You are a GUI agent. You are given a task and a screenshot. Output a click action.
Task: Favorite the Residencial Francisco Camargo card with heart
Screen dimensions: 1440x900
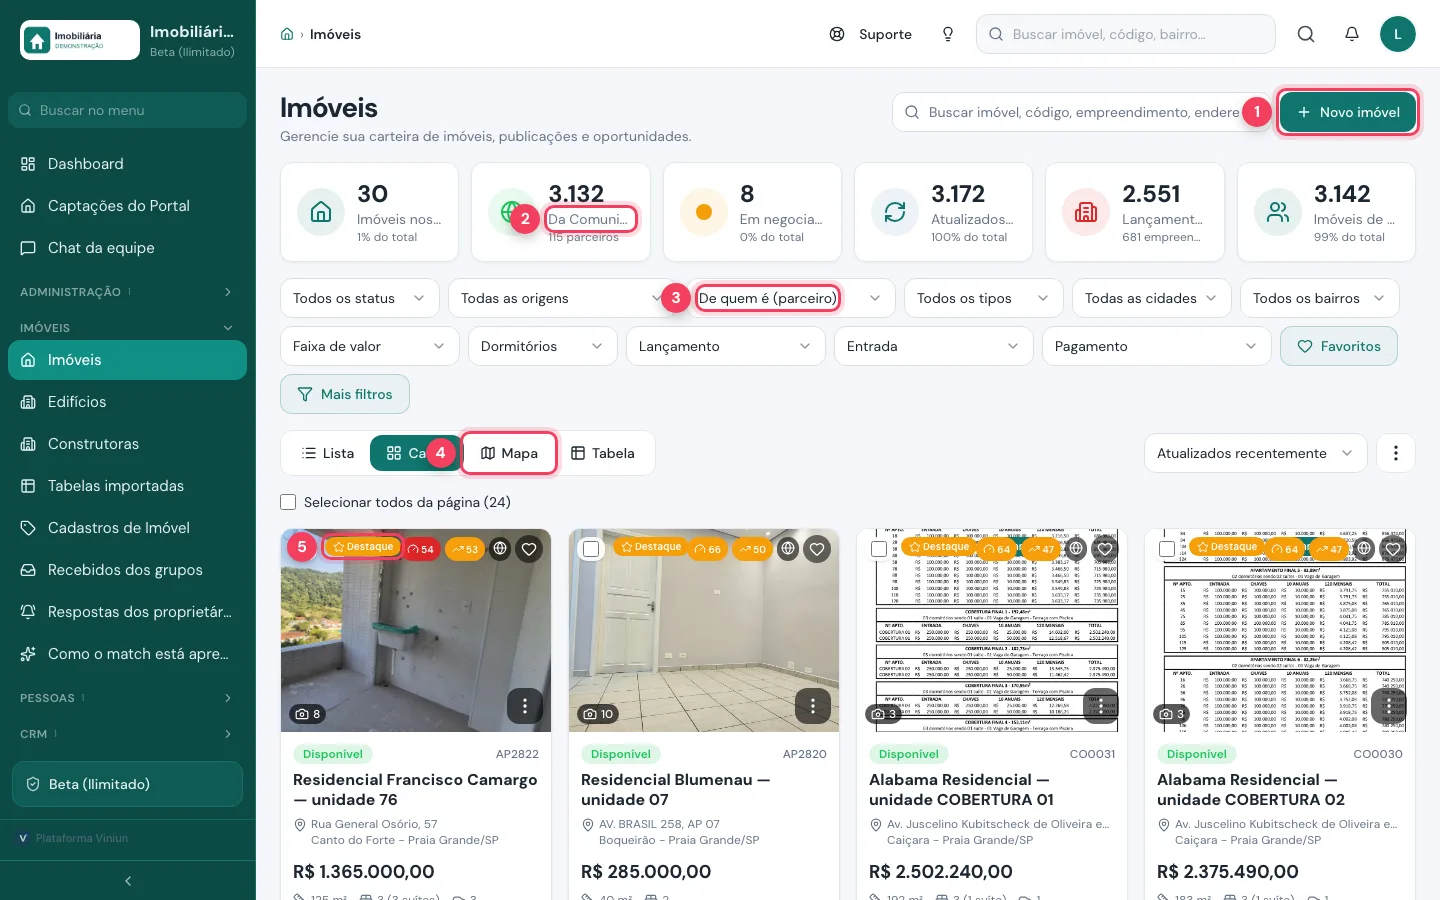click(x=529, y=548)
